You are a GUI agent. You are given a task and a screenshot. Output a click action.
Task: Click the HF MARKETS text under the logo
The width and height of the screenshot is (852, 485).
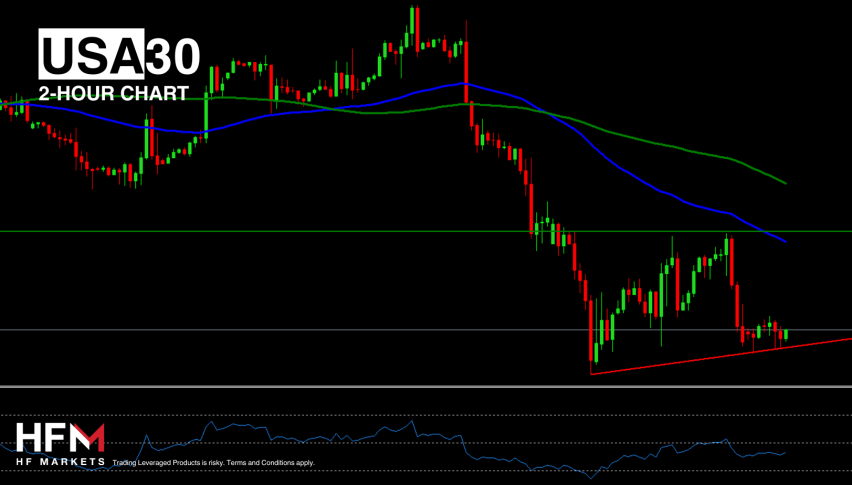point(59,462)
